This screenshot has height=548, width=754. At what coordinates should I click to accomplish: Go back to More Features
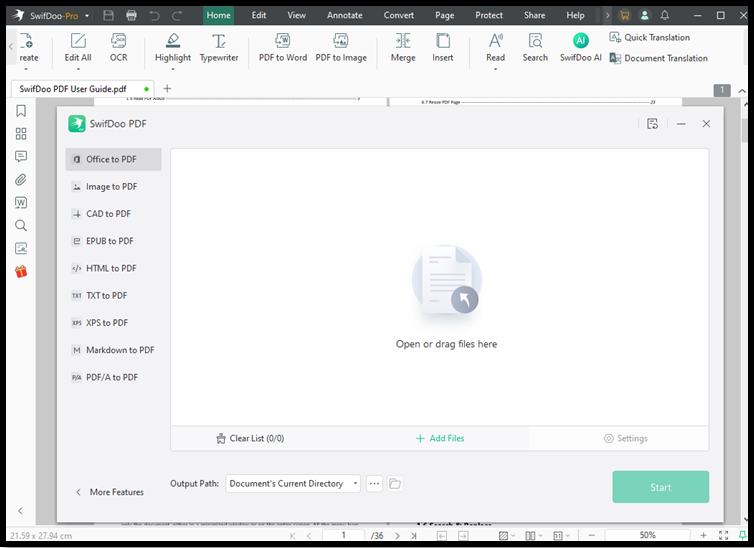coord(110,492)
